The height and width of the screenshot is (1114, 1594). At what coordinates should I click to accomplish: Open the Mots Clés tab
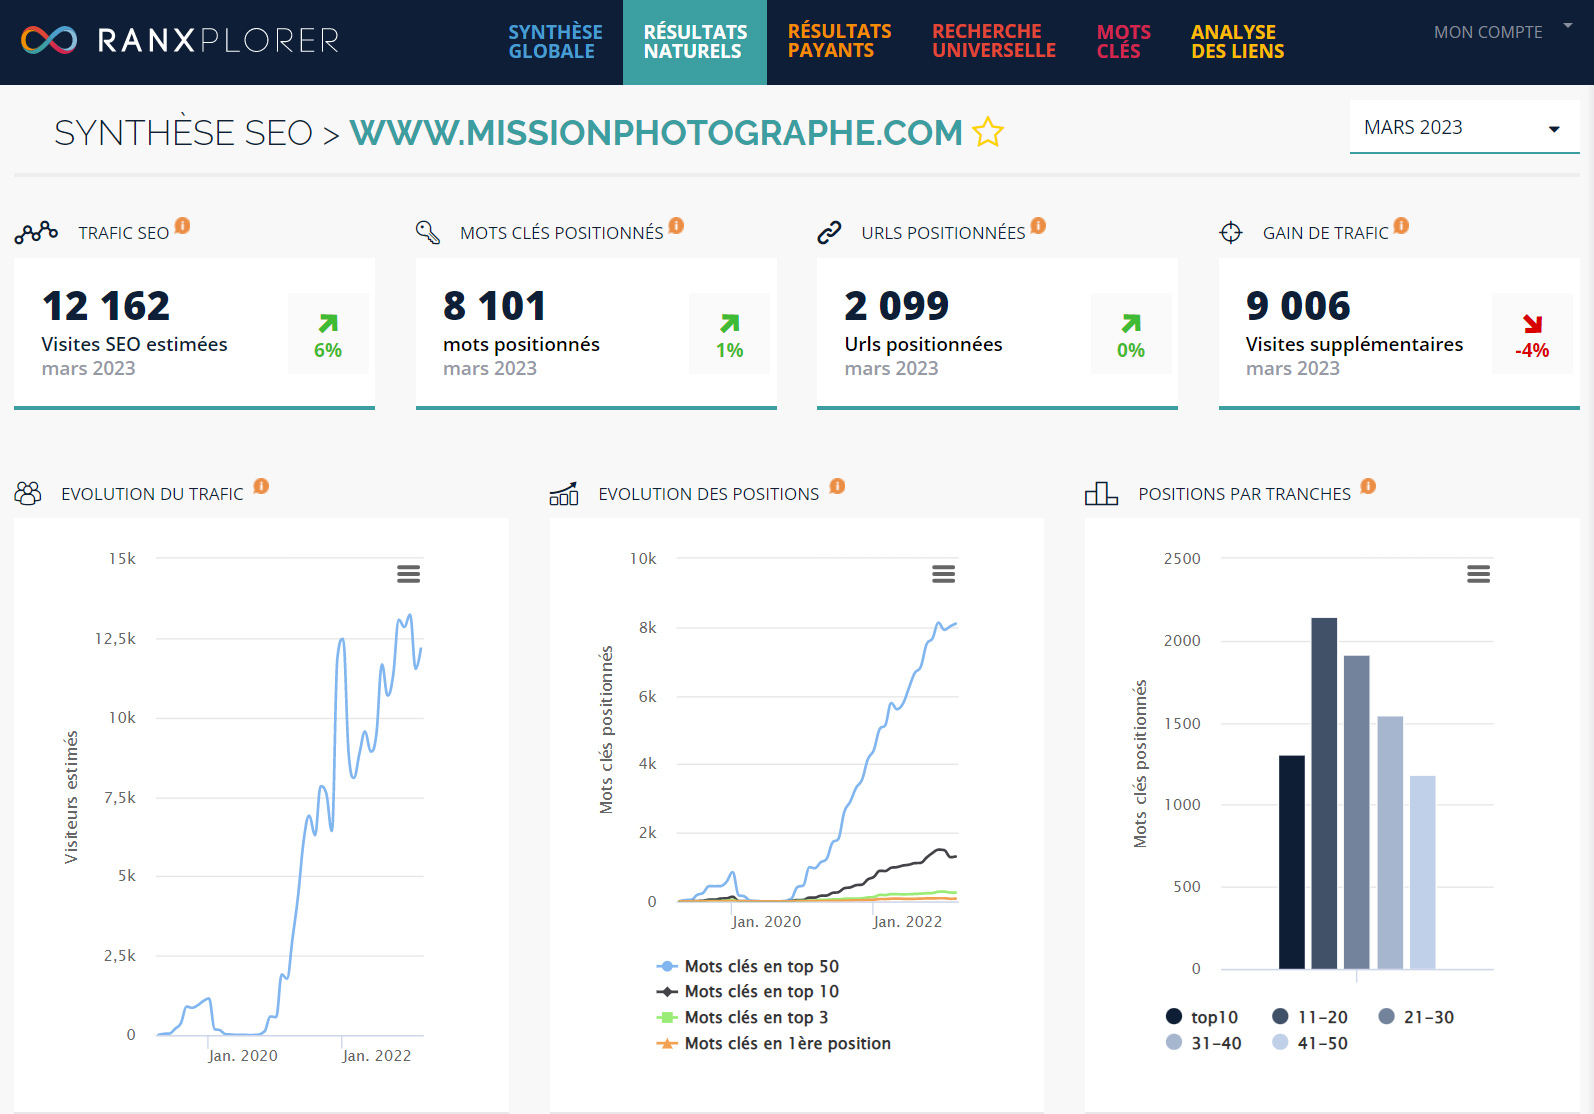point(1123,42)
